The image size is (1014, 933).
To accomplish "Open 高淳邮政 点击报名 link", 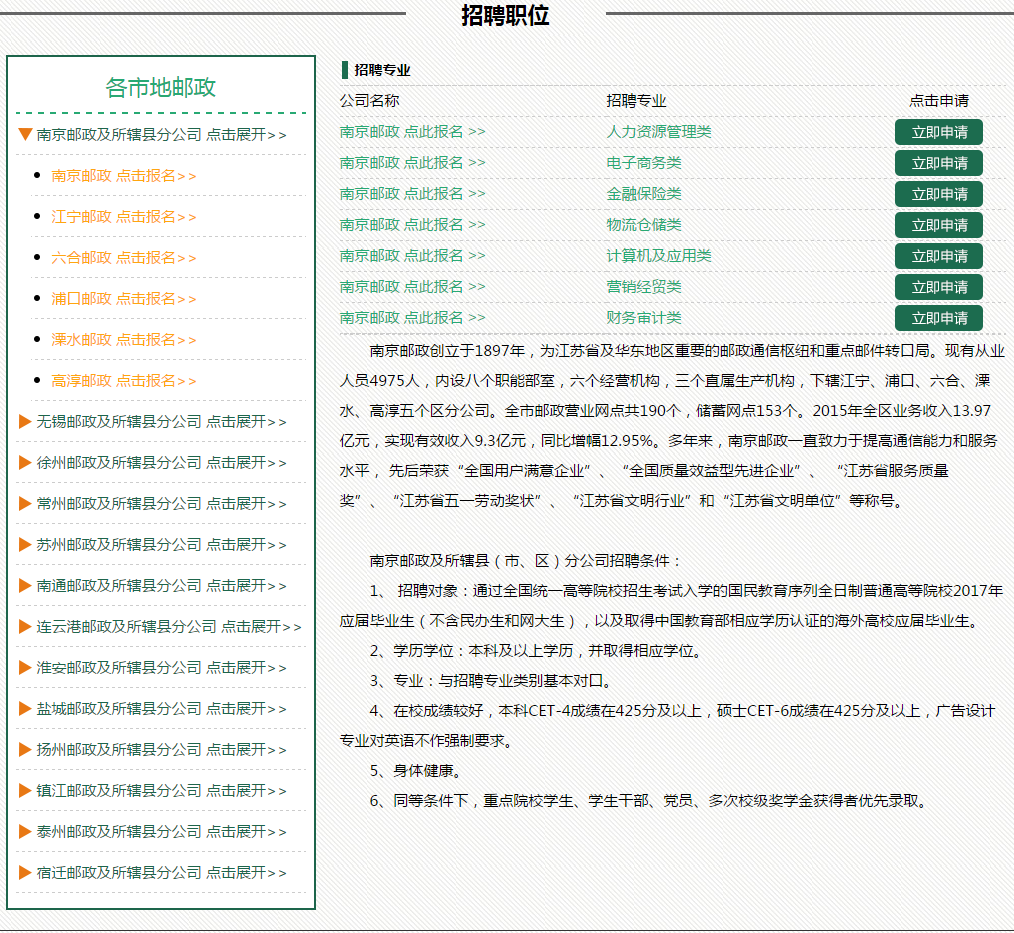I will [124, 381].
